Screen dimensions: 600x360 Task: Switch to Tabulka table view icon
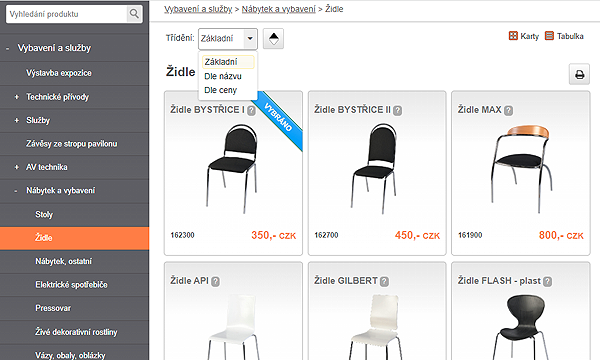pos(549,36)
